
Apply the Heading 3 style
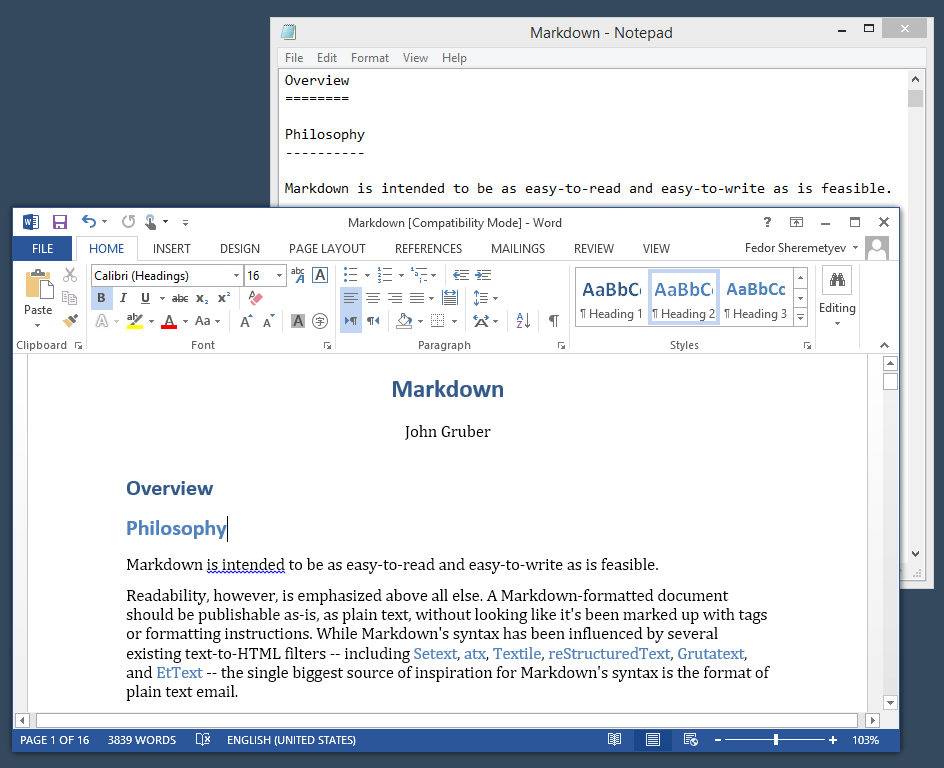pyautogui.click(x=755, y=295)
